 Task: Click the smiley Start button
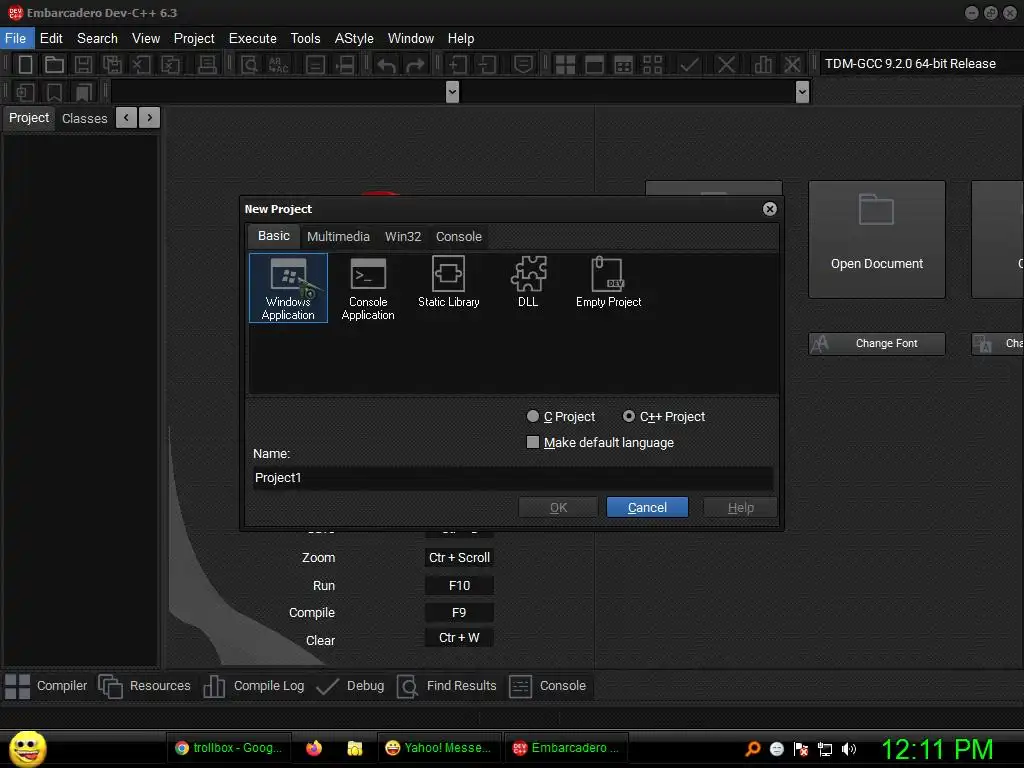tap(27, 748)
